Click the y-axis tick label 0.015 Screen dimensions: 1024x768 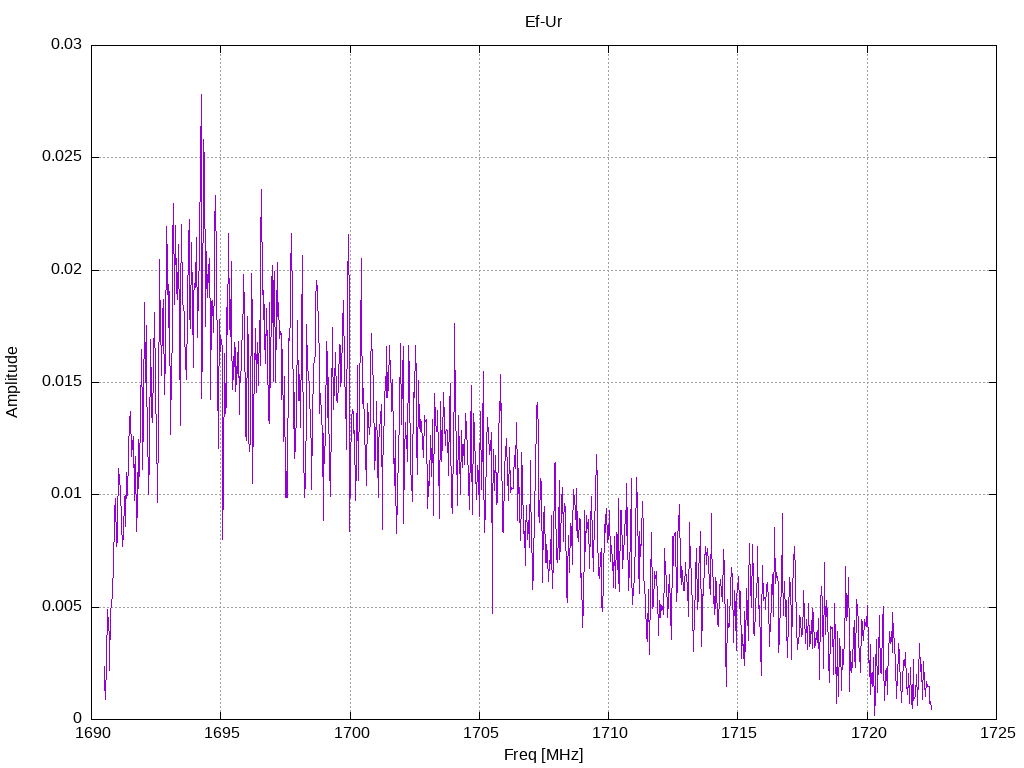[62, 381]
